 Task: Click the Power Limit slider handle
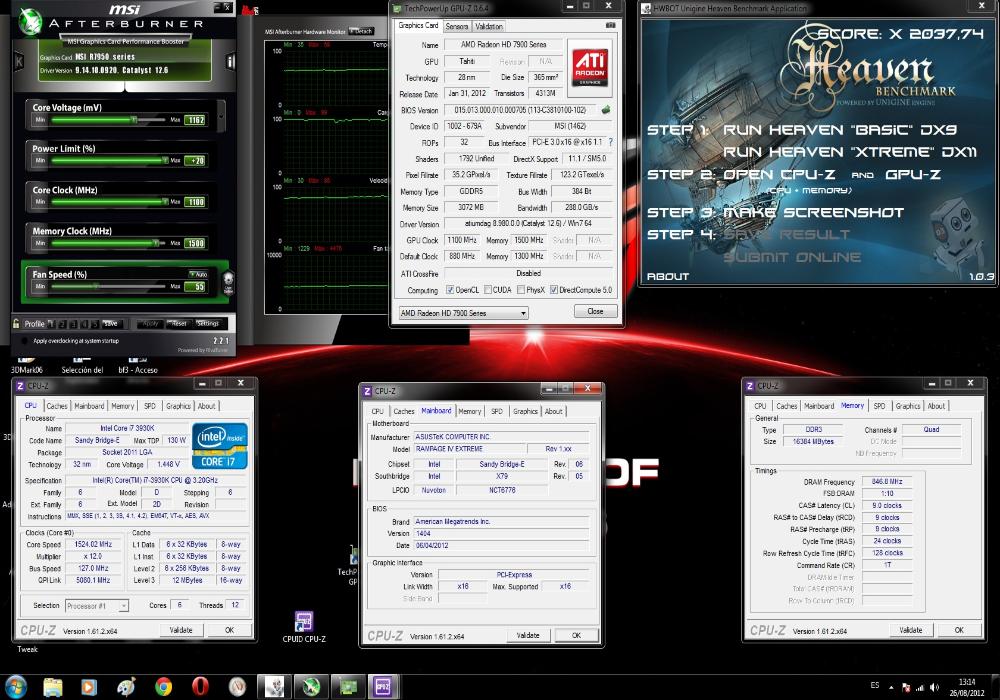[165, 160]
